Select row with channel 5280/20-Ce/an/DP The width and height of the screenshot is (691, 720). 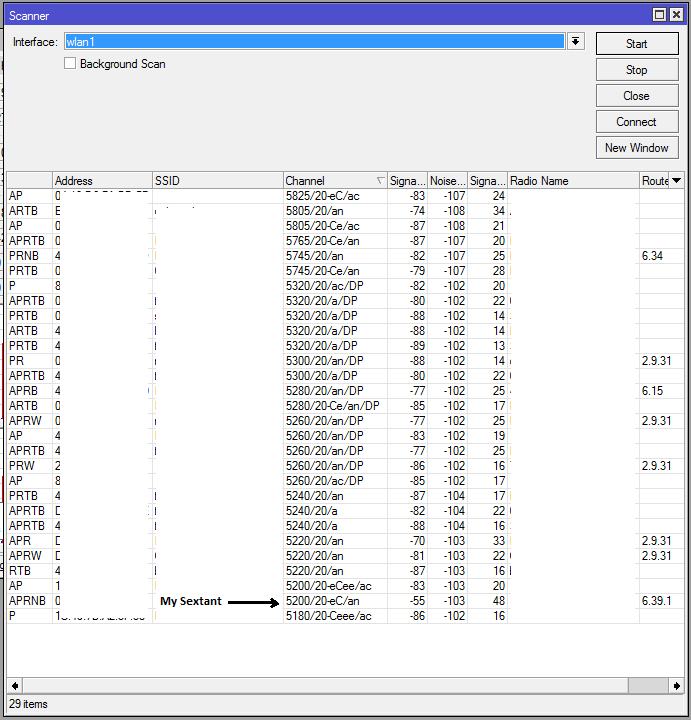(x=345, y=406)
